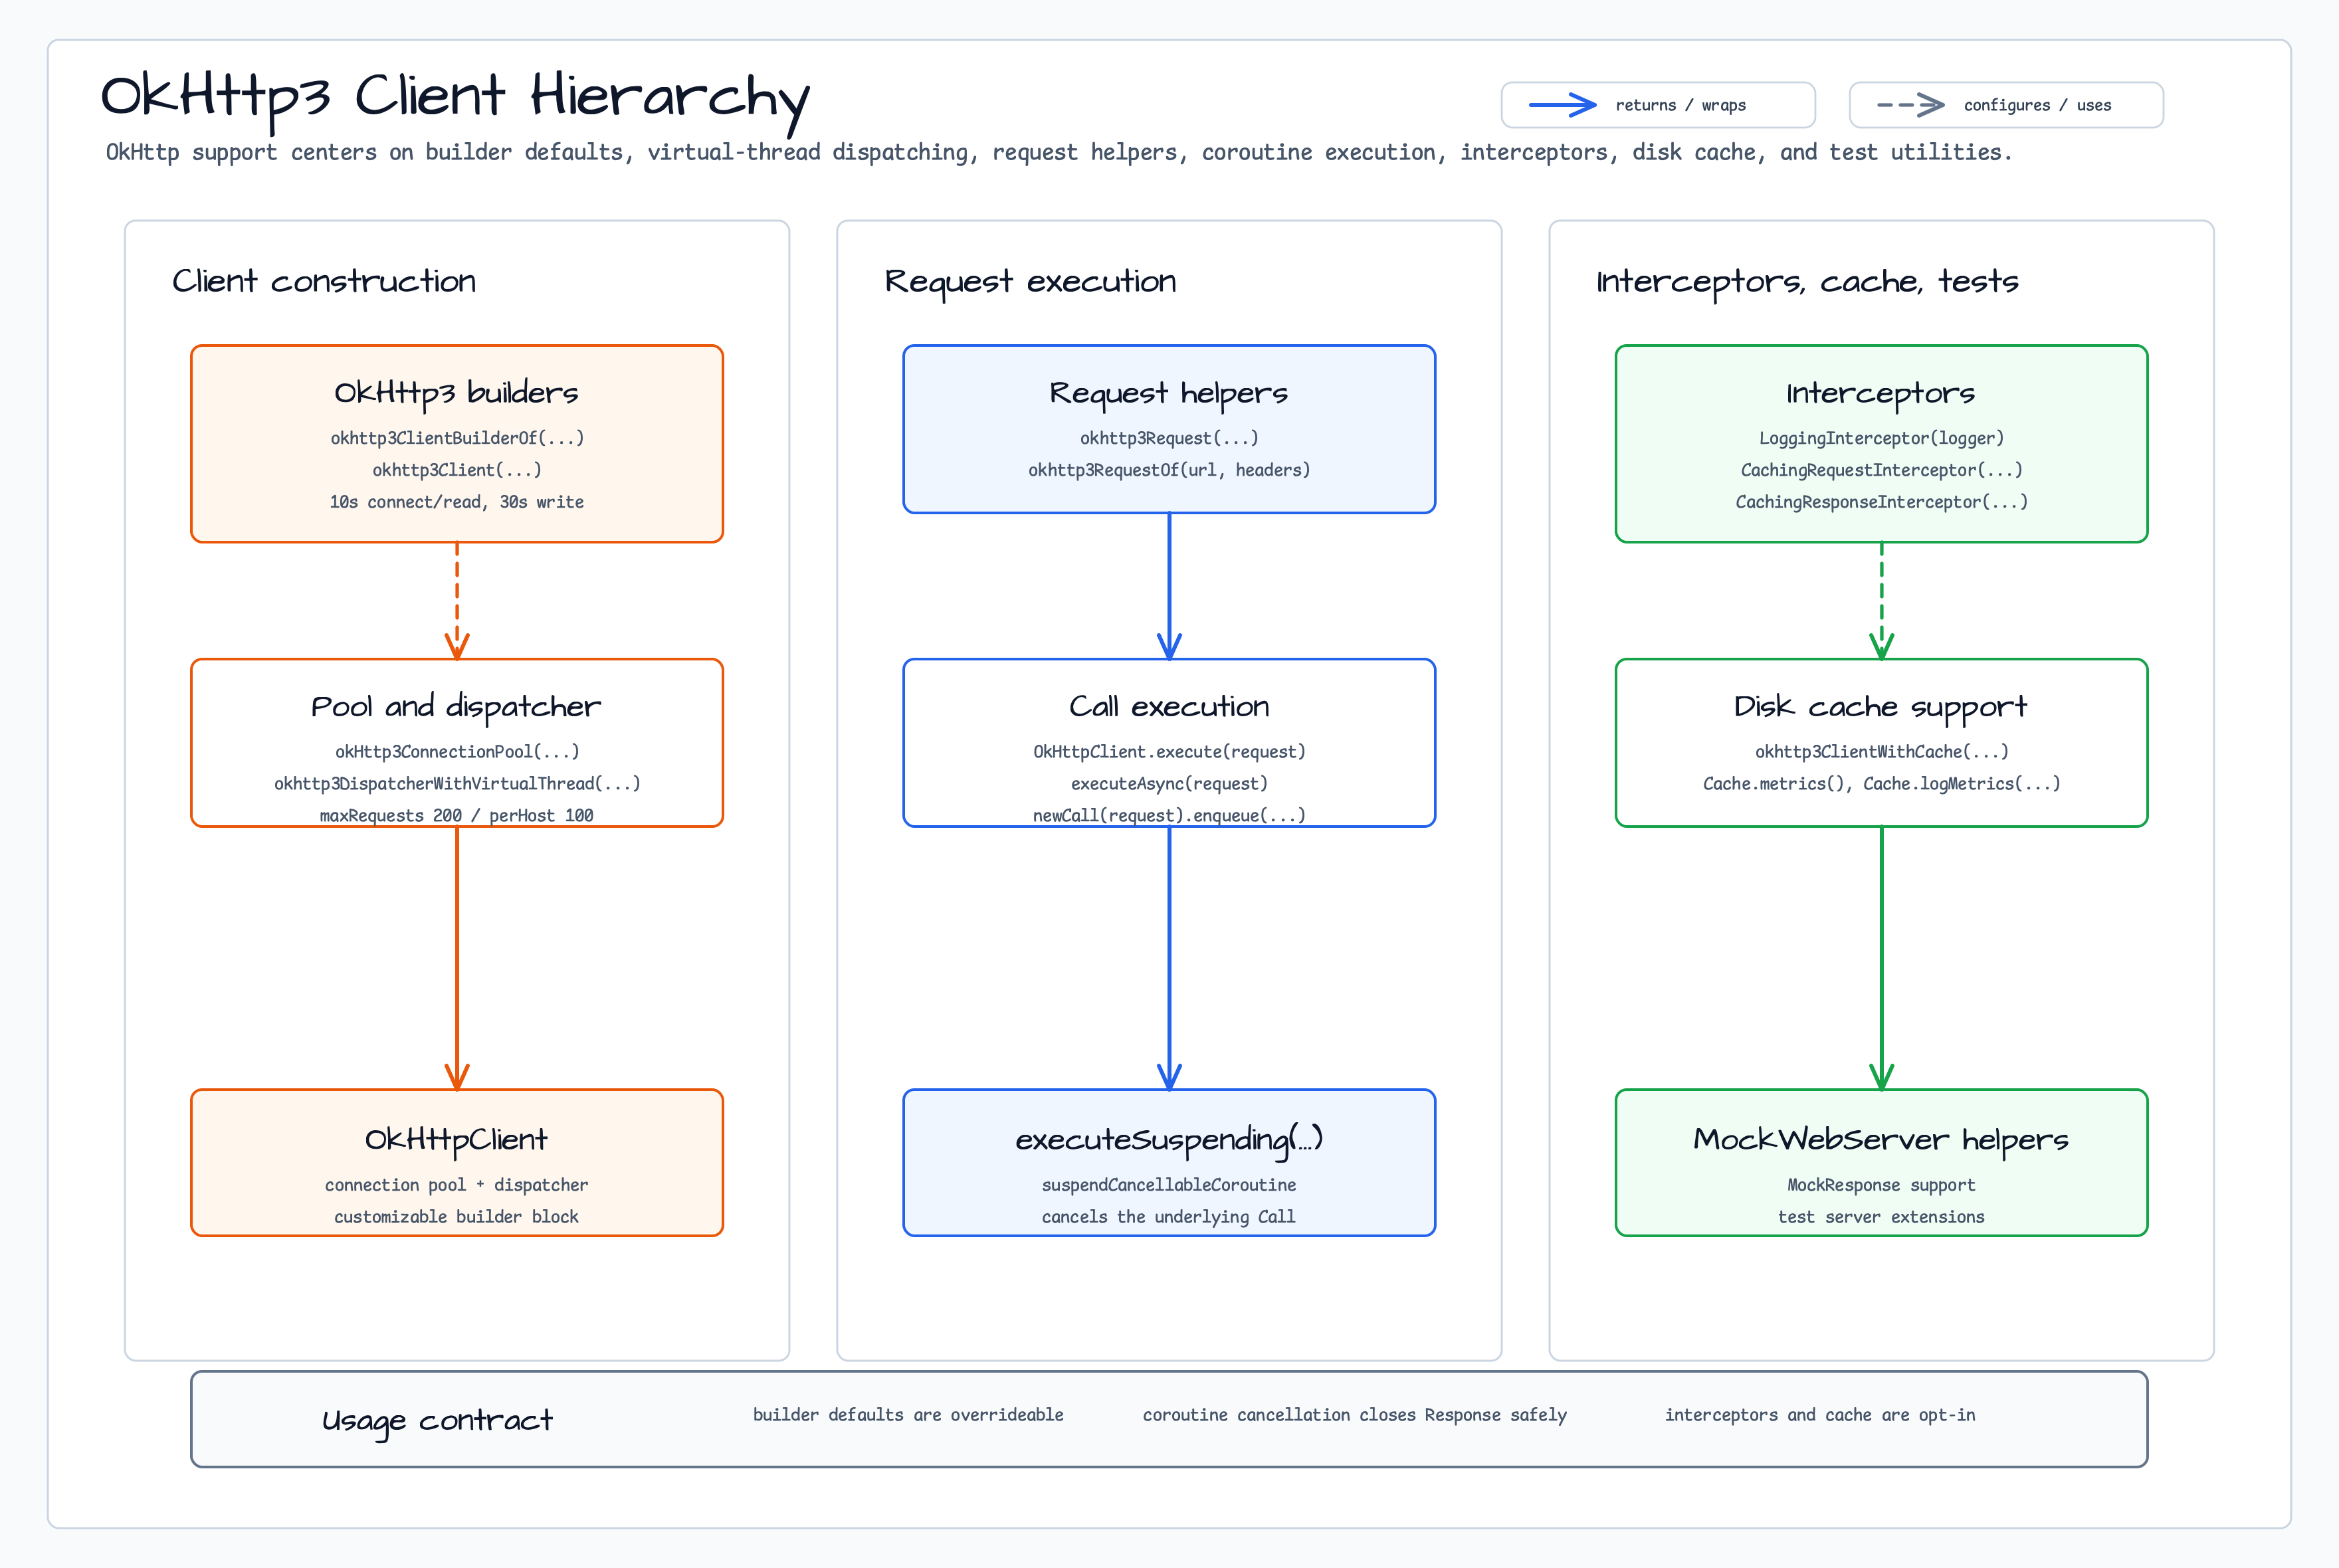
Task: Click okhttp3DispatcherWithVirtualThread(...) text
Action: (x=457, y=783)
